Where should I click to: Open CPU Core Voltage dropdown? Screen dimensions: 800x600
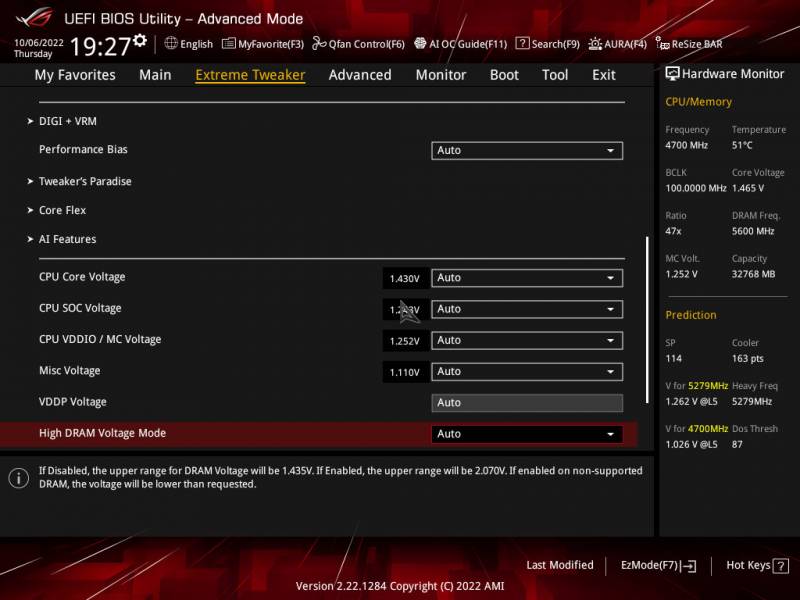coord(527,278)
